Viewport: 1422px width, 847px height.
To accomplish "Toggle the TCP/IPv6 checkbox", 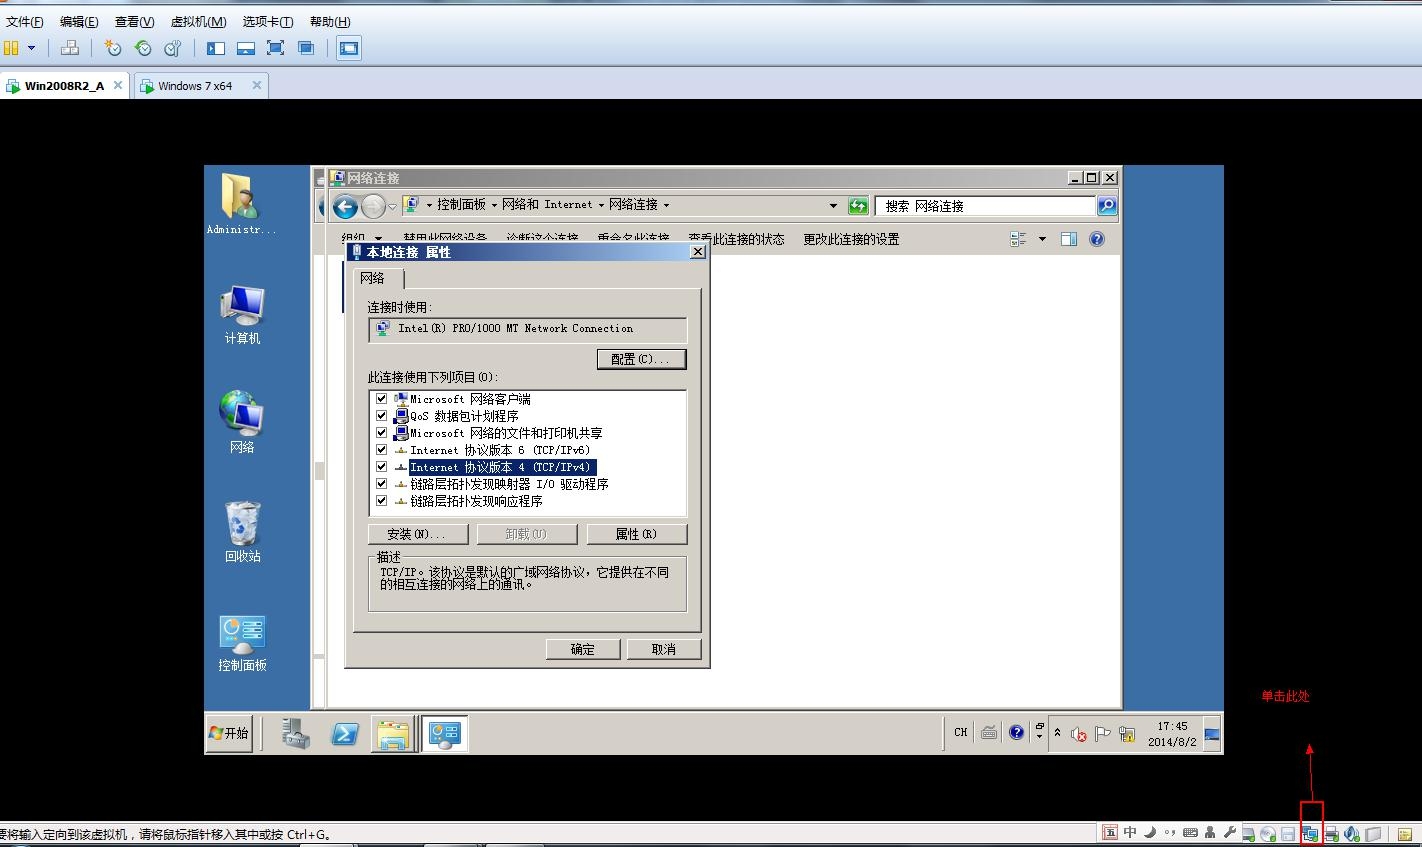I will pyautogui.click(x=381, y=450).
